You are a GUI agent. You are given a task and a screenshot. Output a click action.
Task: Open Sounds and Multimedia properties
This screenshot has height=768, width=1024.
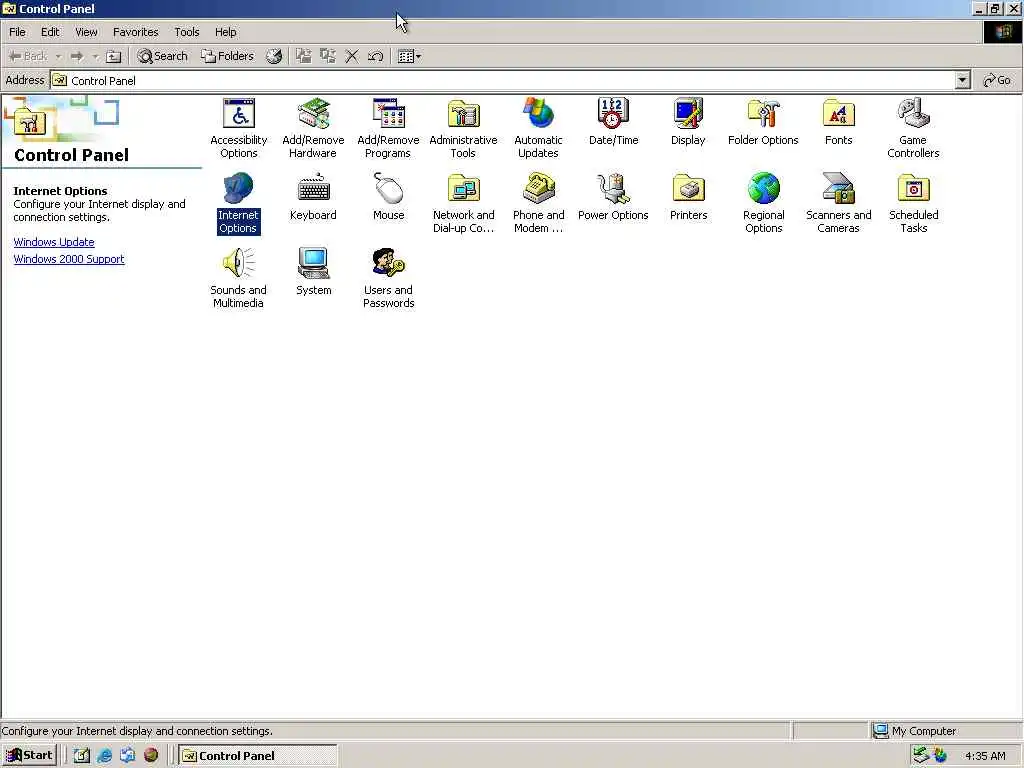point(238,278)
